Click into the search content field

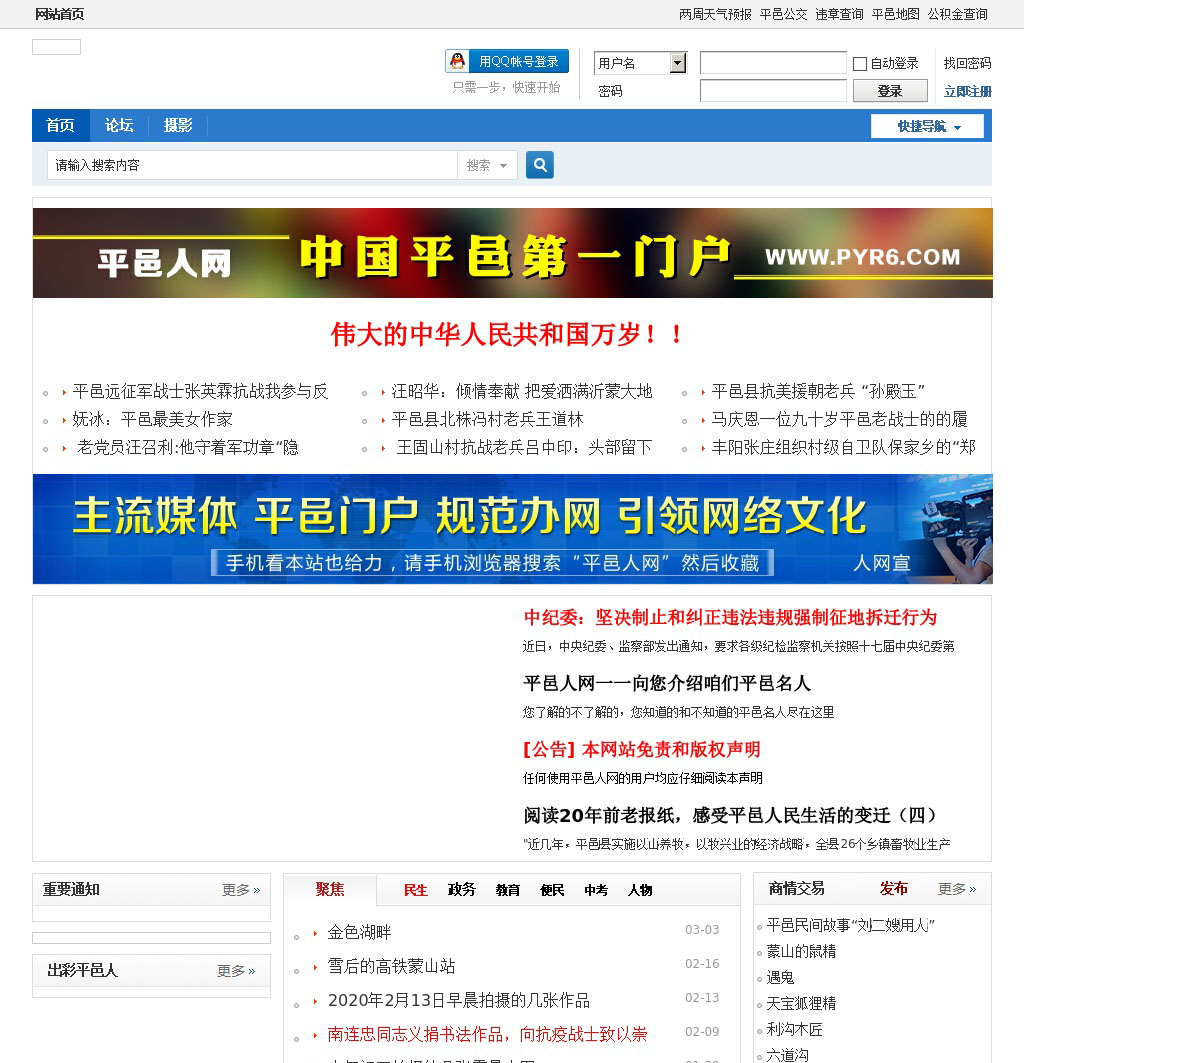pos(250,165)
